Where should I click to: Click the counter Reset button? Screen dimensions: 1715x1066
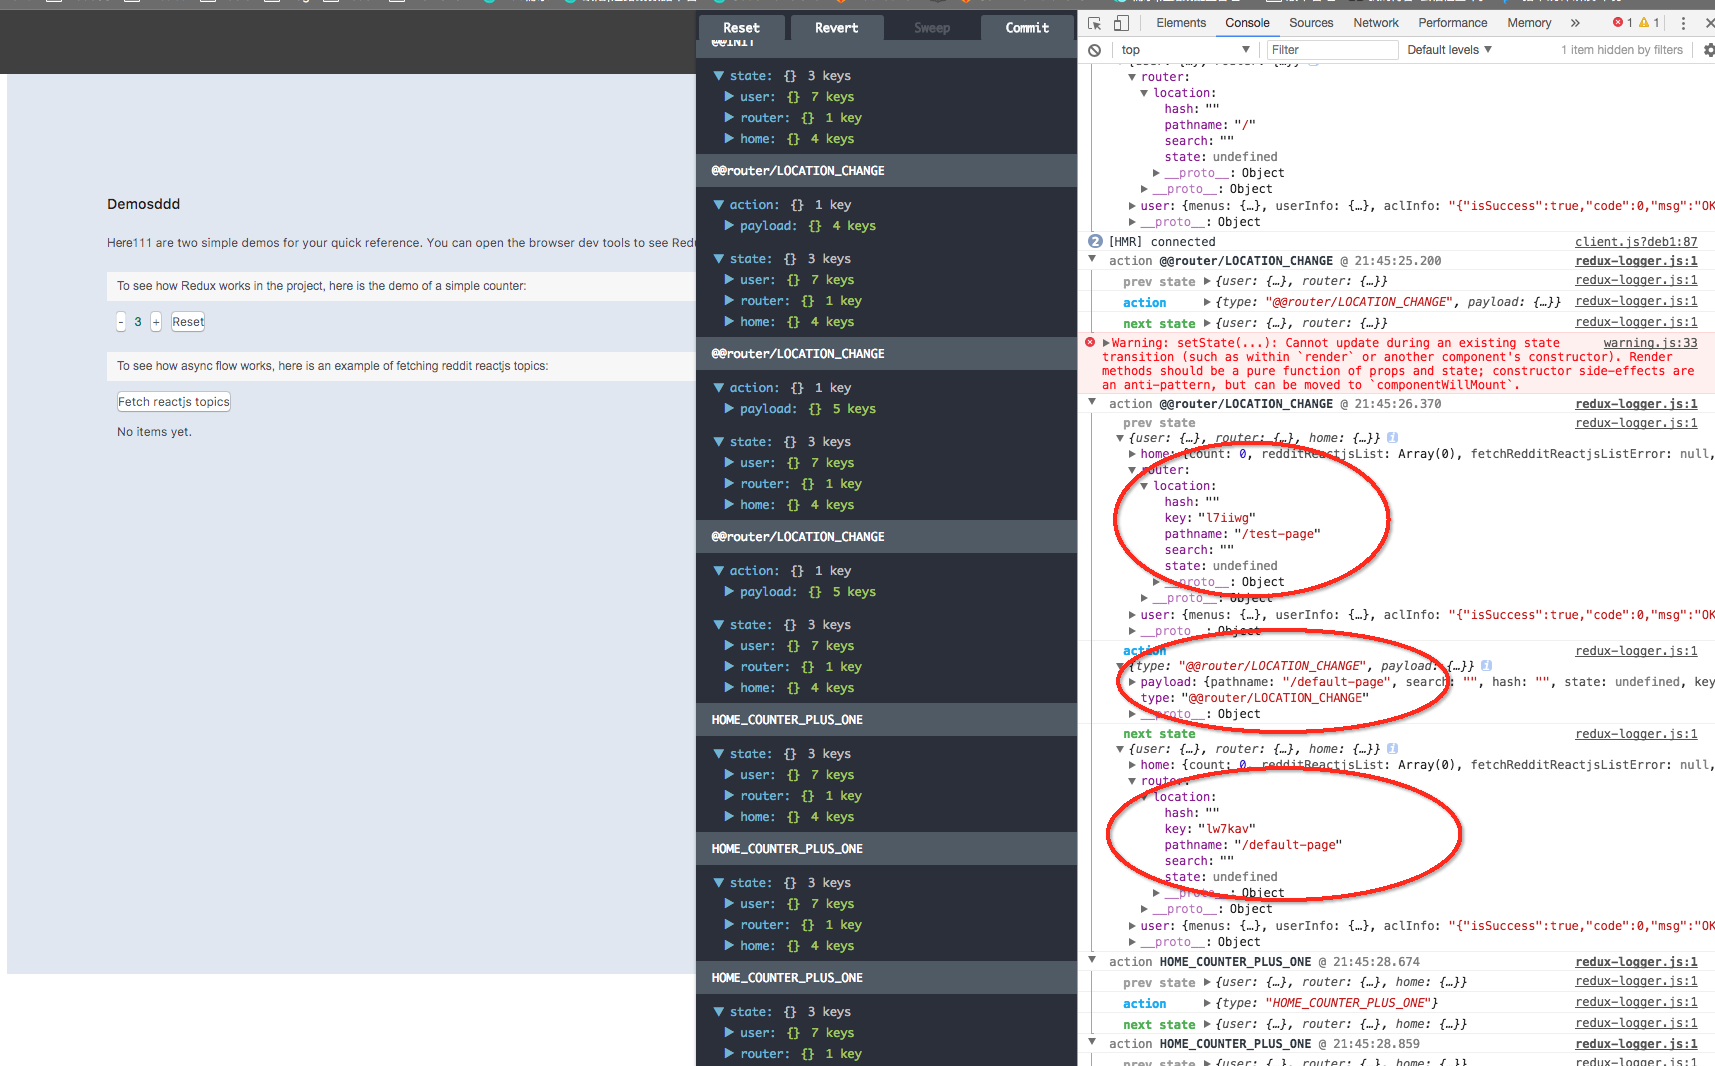(187, 321)
